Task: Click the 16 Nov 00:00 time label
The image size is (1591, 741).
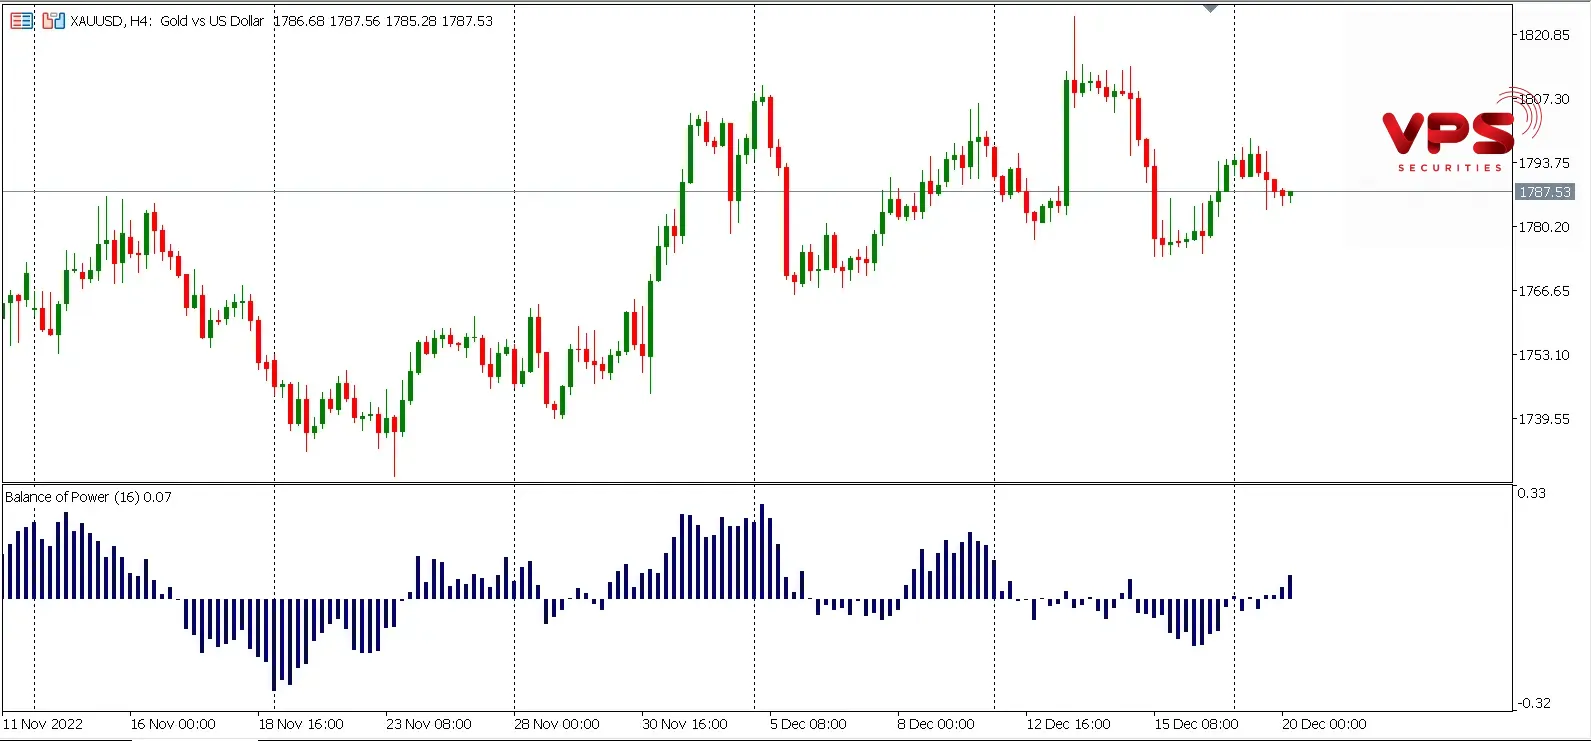Action: (173, 724)
